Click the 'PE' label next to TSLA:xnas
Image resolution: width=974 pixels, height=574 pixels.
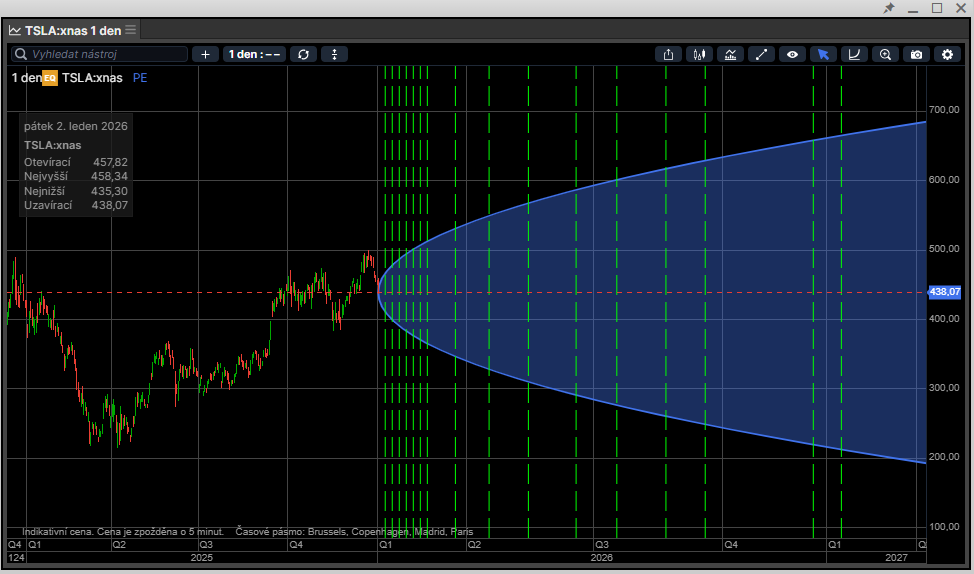139,77
